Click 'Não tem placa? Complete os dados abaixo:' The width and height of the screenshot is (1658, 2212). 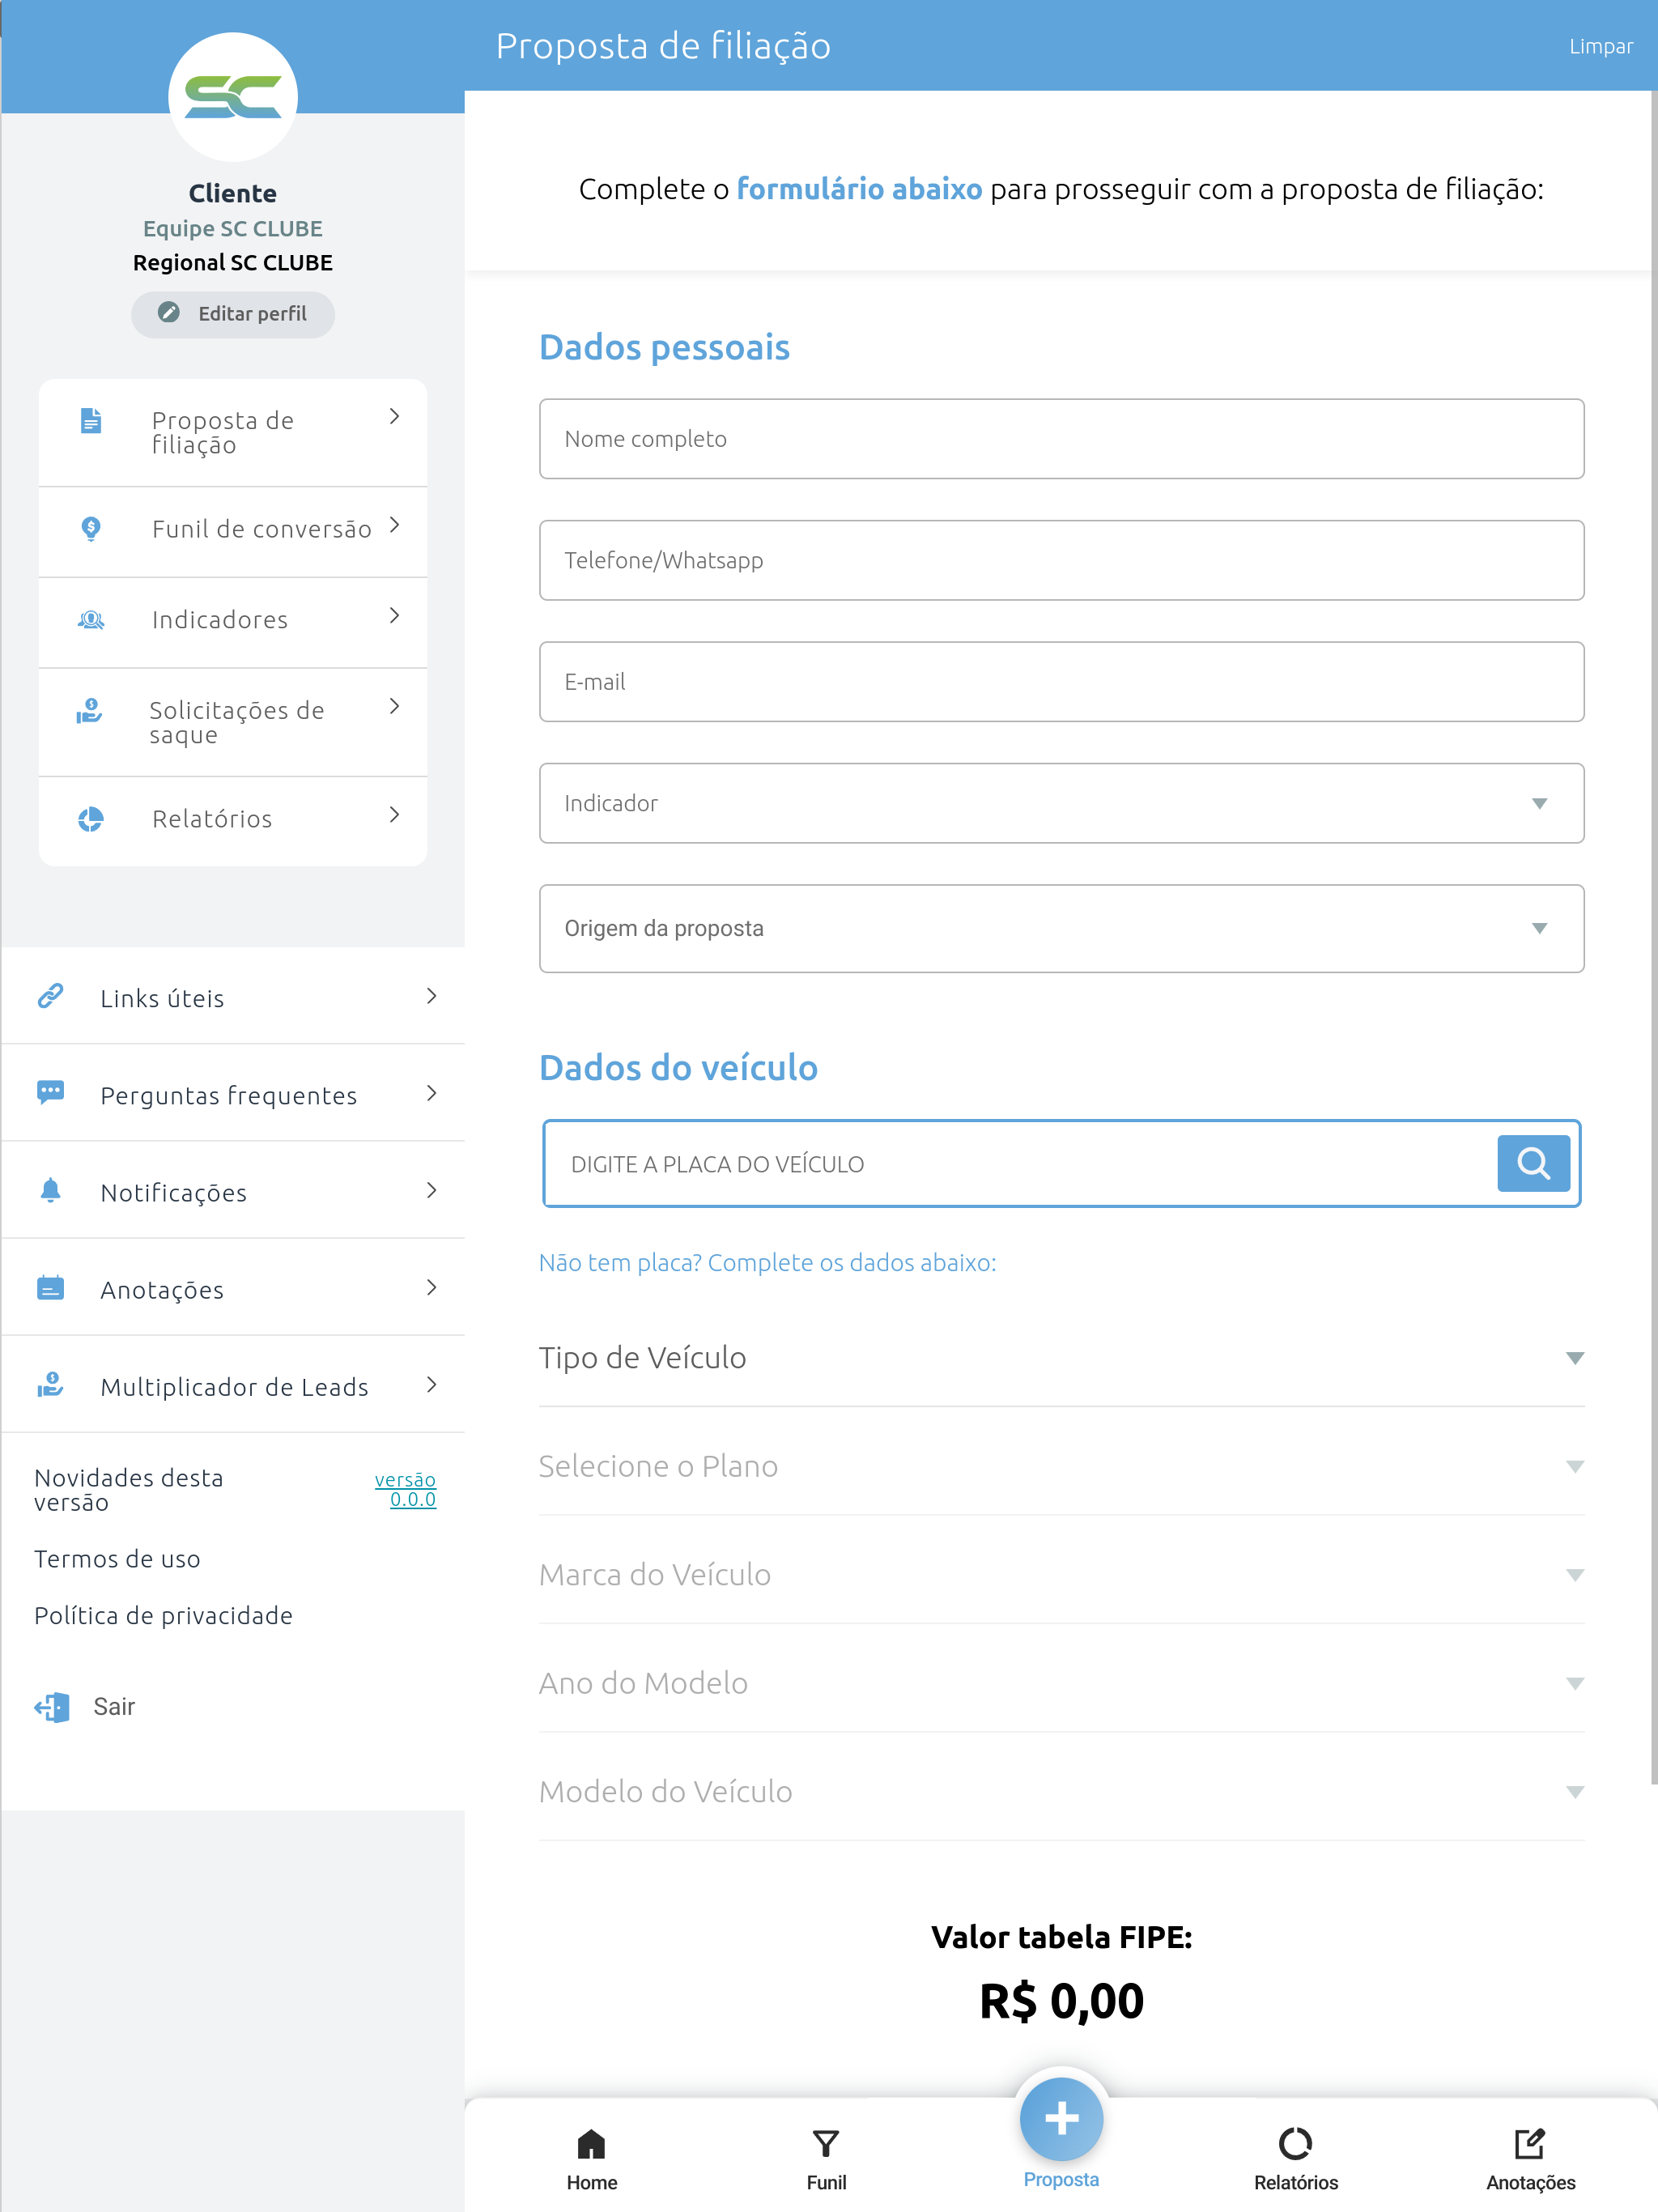(767, 1263)
